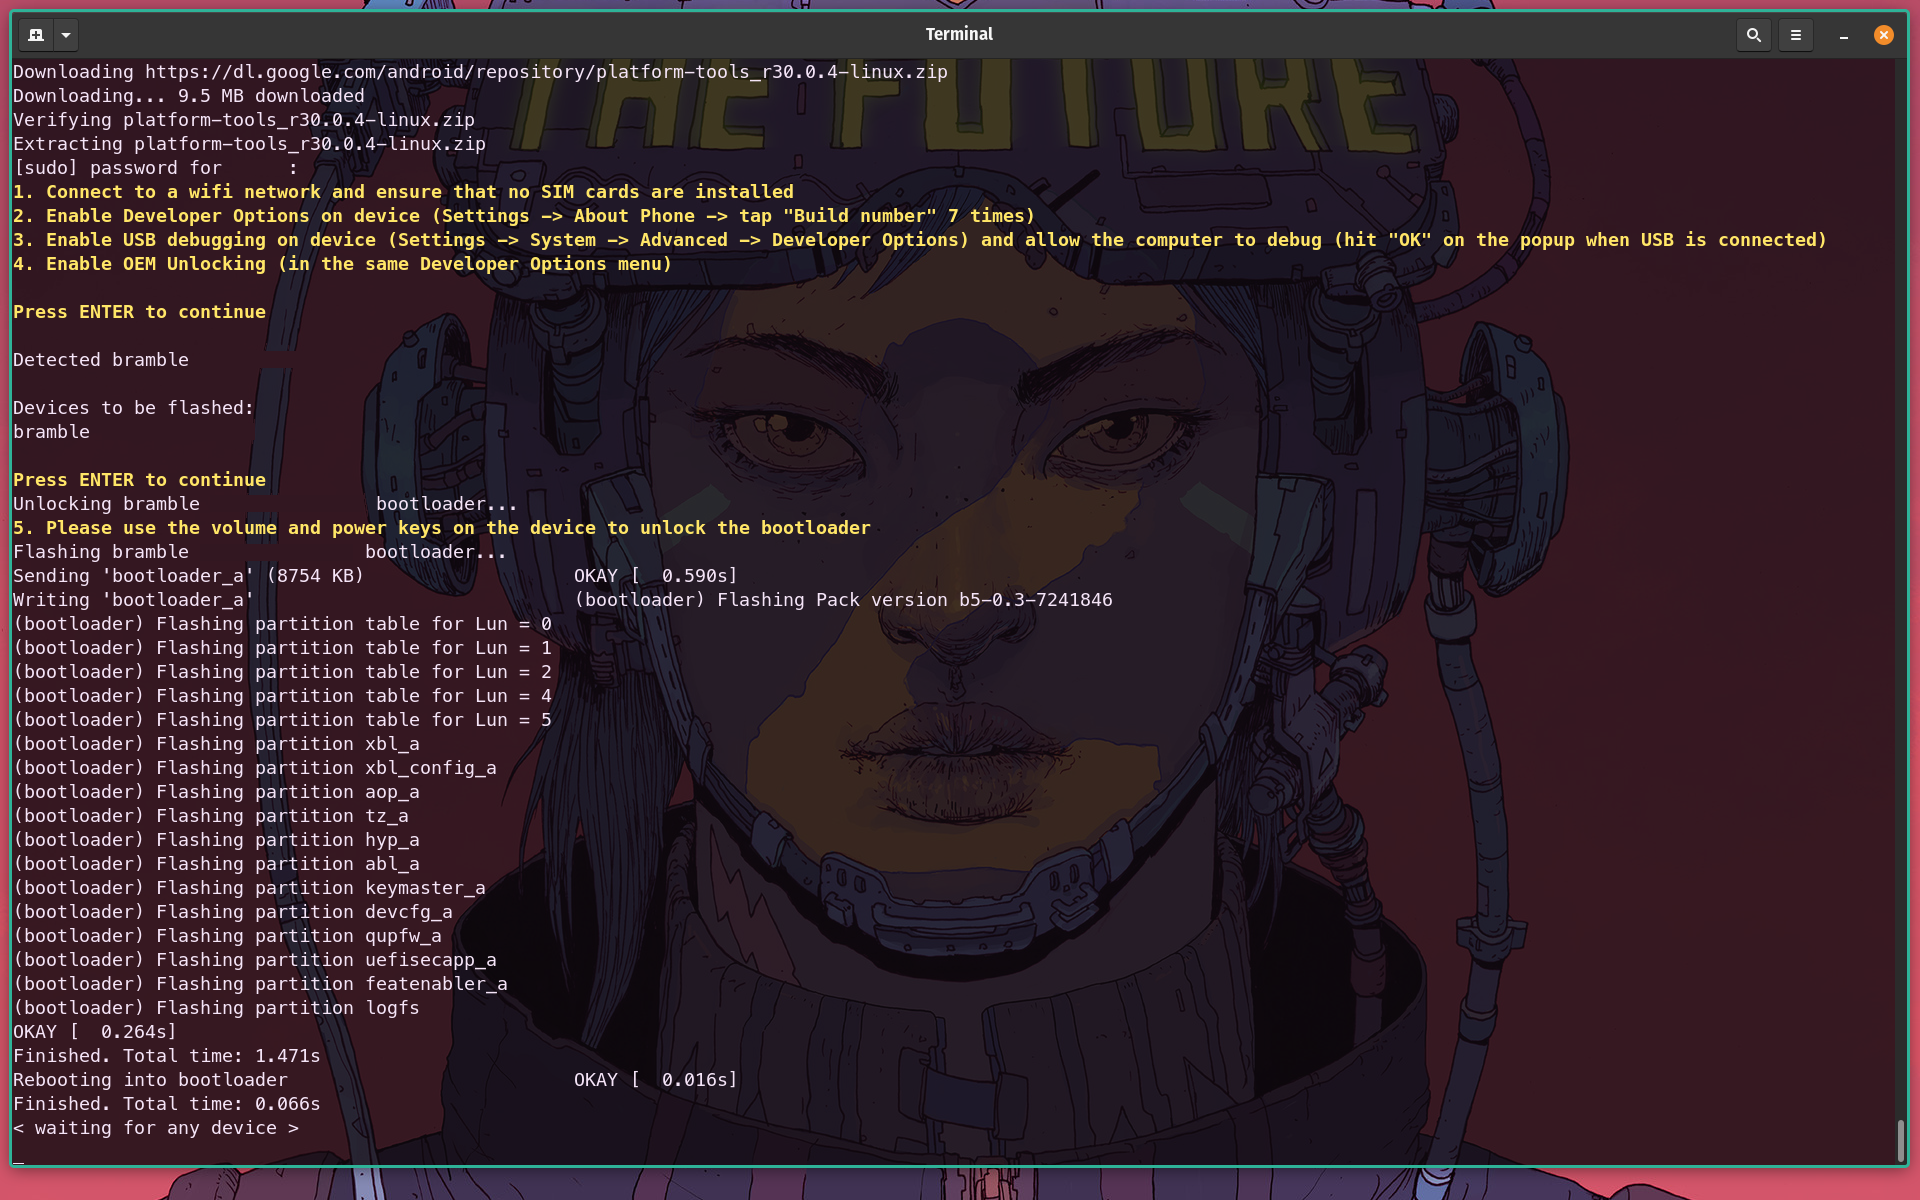Click 'Downloading... 9.5 MB downloaded' line
Screen dimensions: 1920x1200
coord(189,96)
